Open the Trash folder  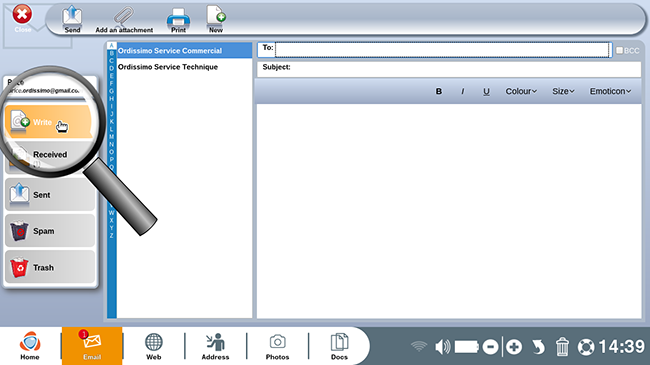50,267
